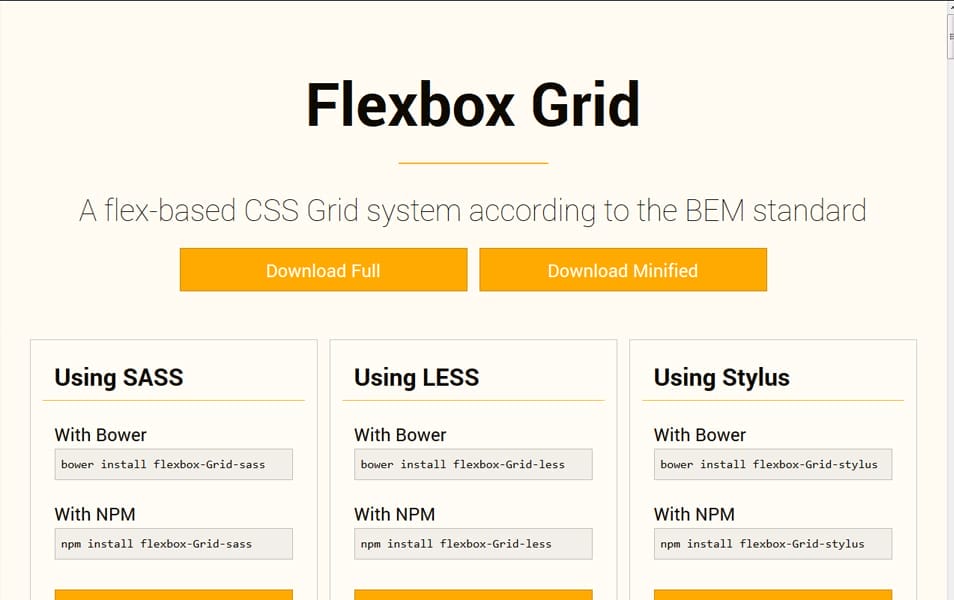Click the Flexbox Grid page title
Screen dimensions: 954x600
click(473, 105)
